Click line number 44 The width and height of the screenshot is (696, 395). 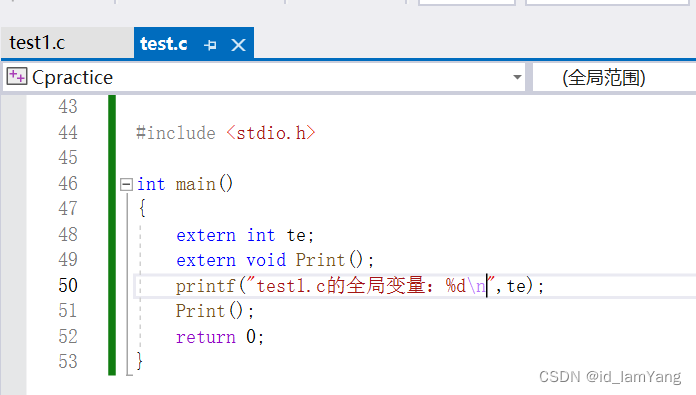tap(68, 133)
